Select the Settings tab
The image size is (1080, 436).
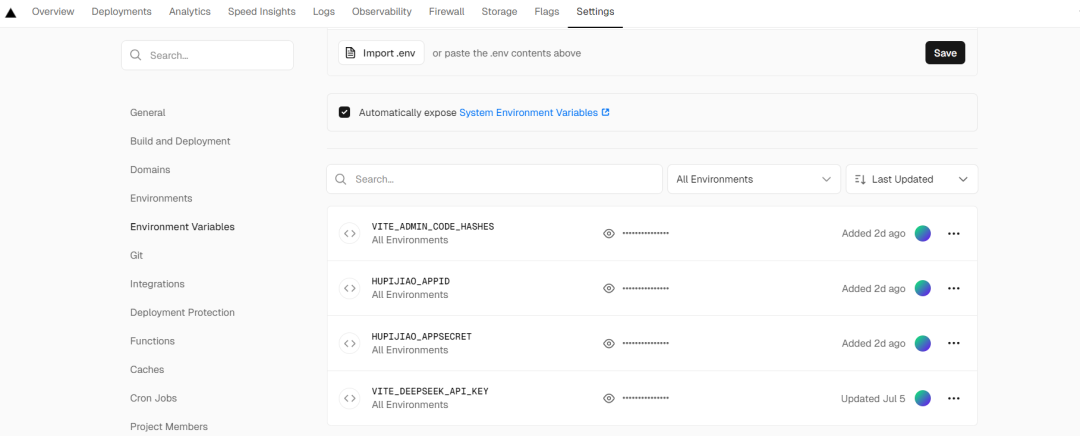(x=595, y=12)
